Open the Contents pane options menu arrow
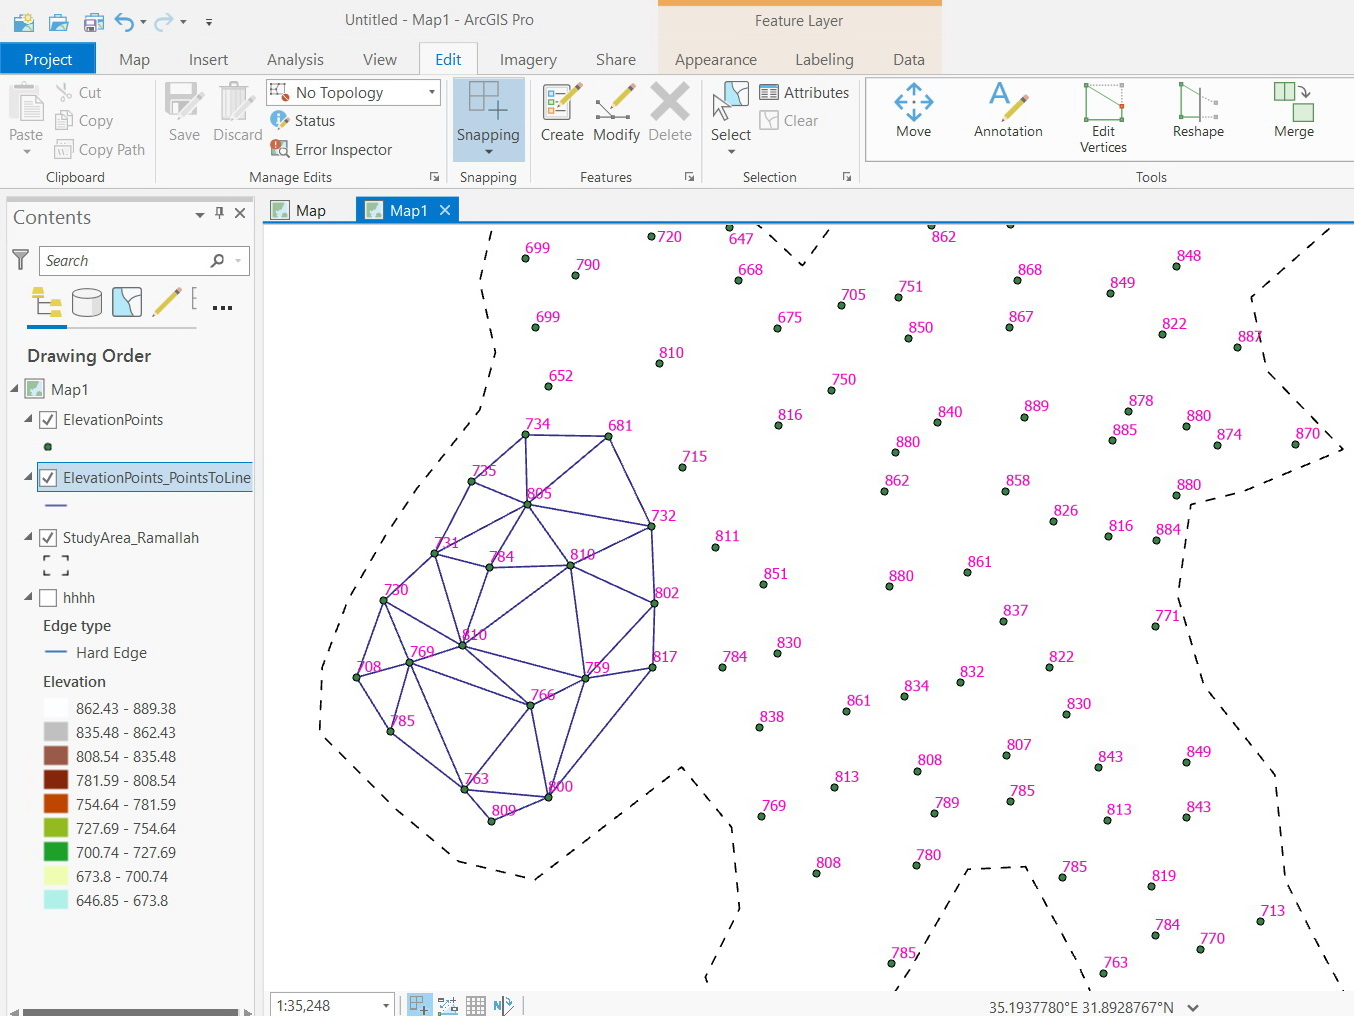 click(x=199, y=215)
